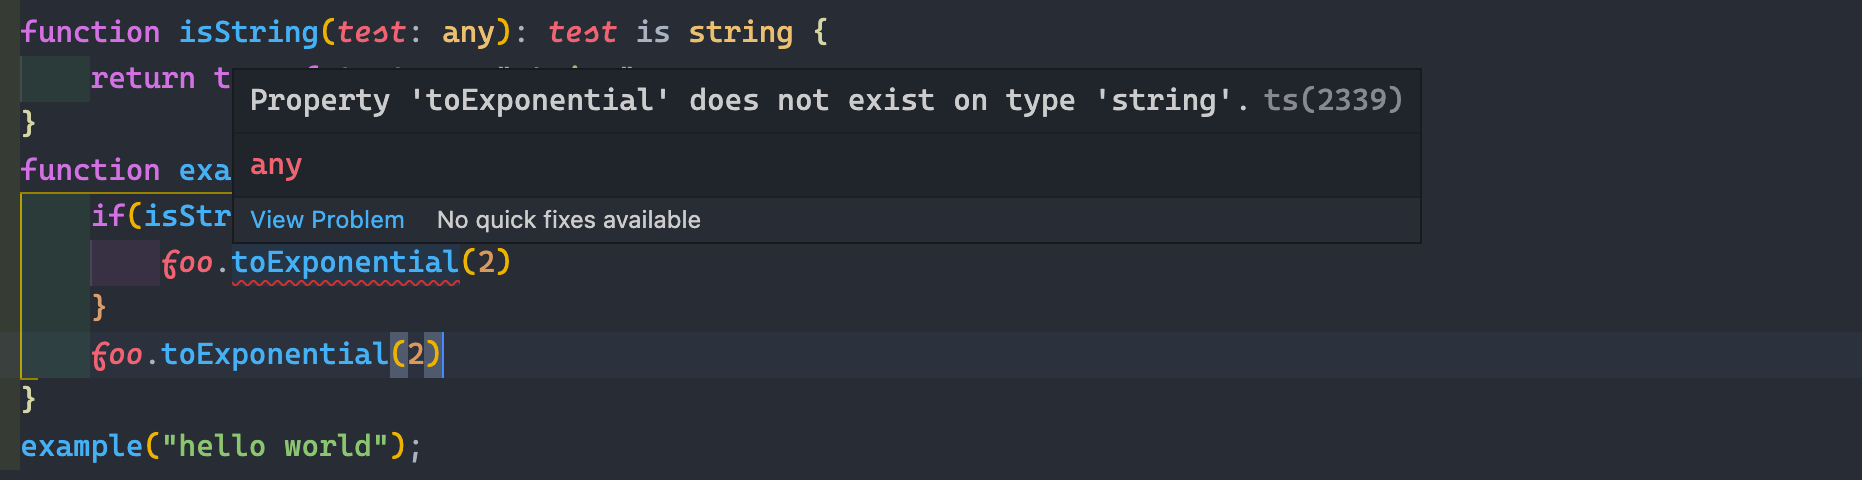Click the "hello world" string literal
1862x480 pixels.
[275, 446]
